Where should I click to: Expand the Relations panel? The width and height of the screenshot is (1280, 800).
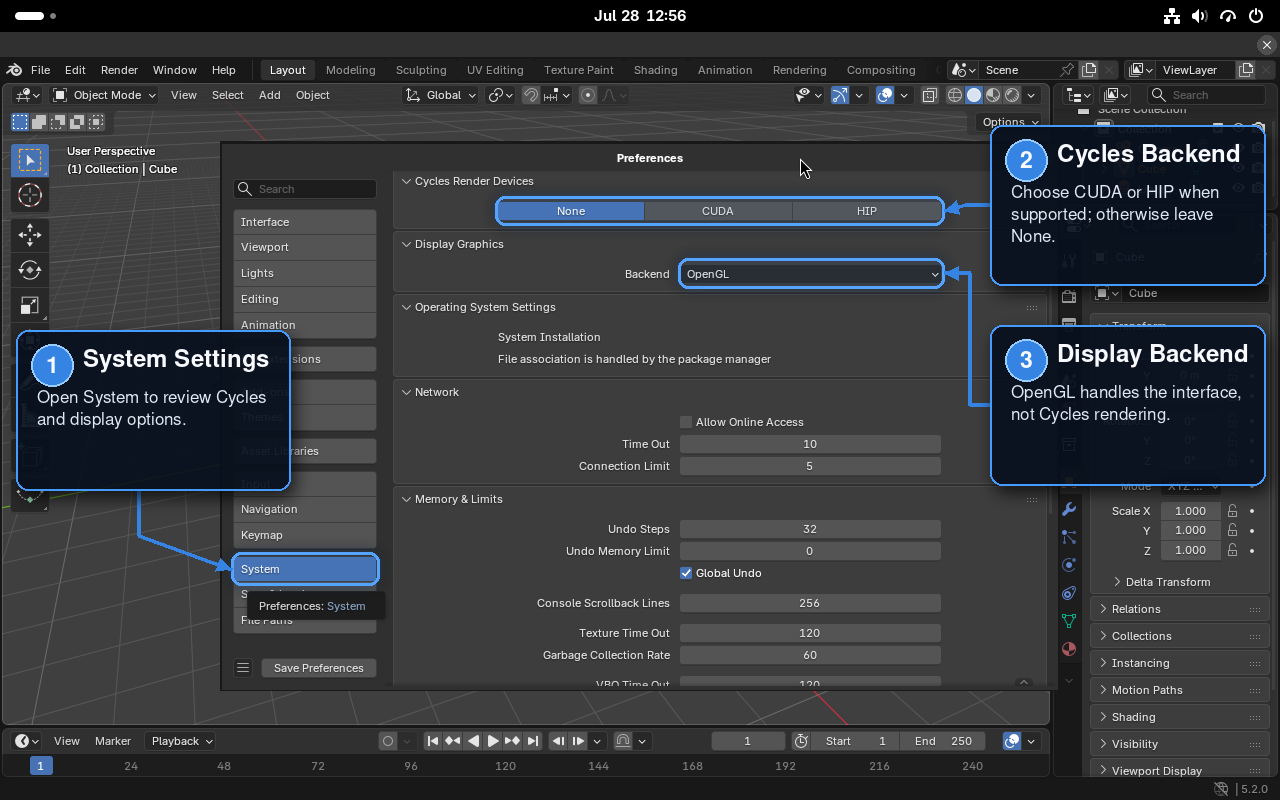point(1177,609)
